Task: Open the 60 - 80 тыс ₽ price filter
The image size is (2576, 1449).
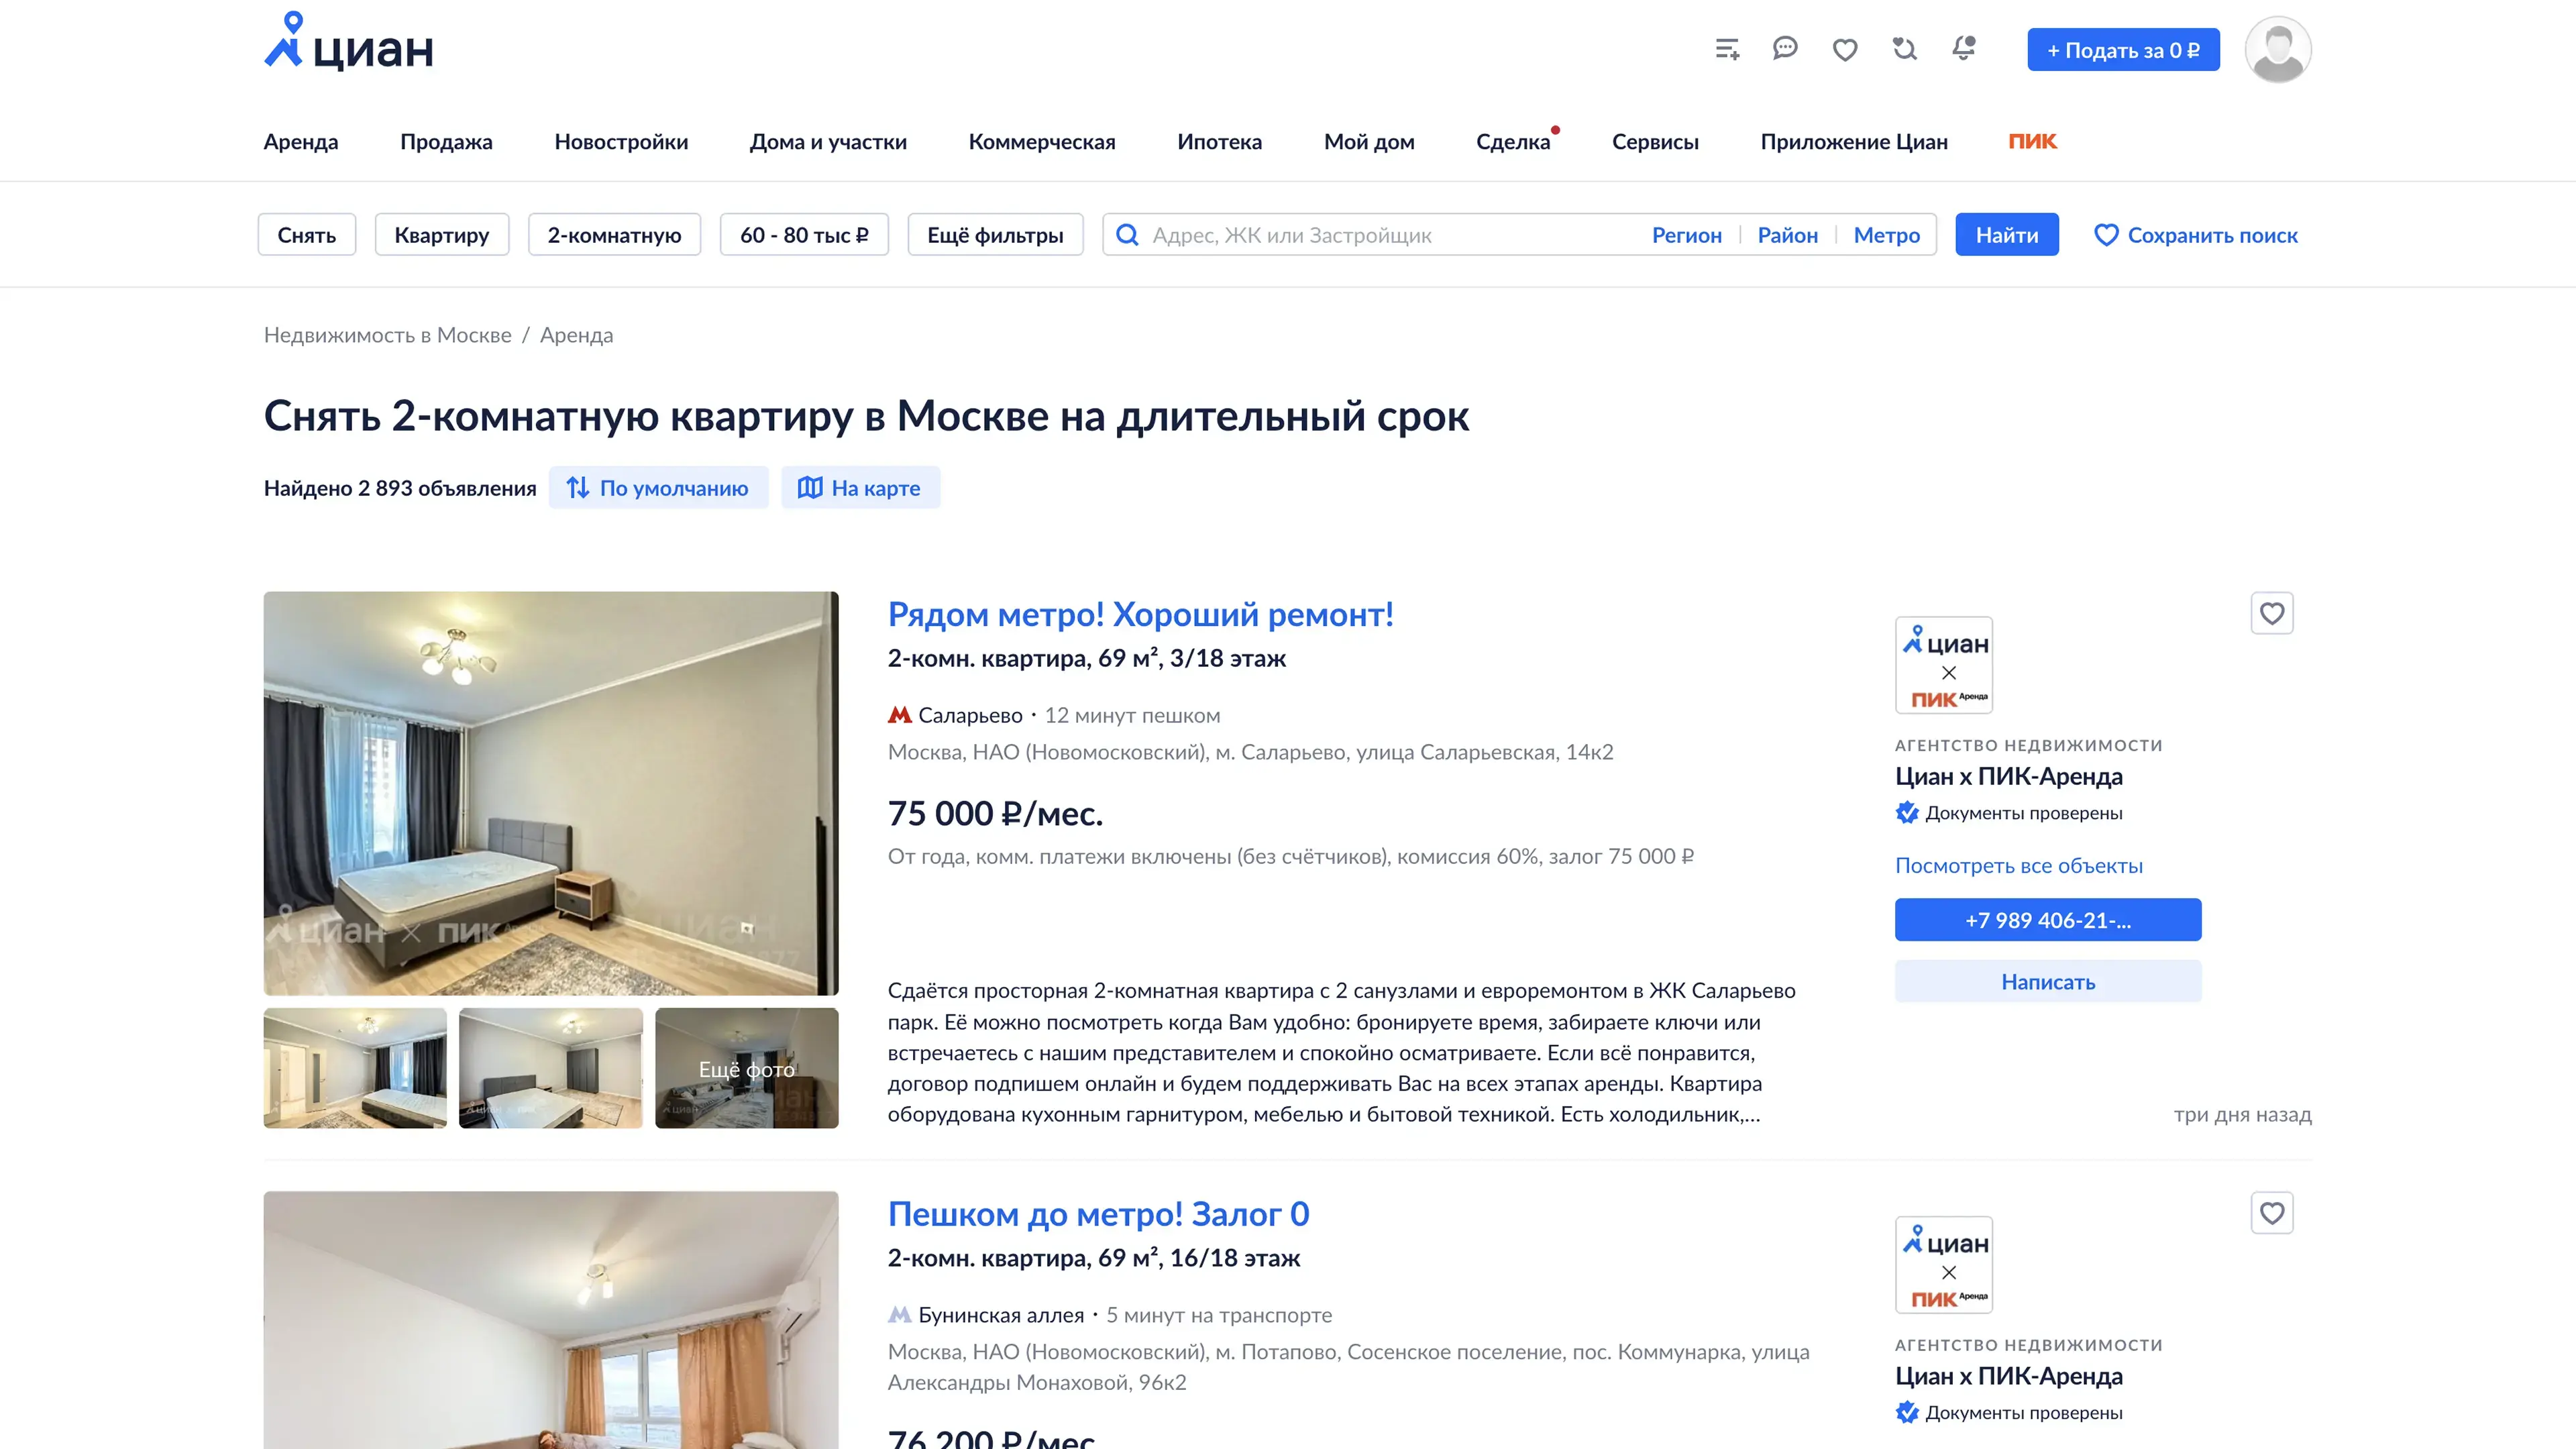Action: point(804,235)
